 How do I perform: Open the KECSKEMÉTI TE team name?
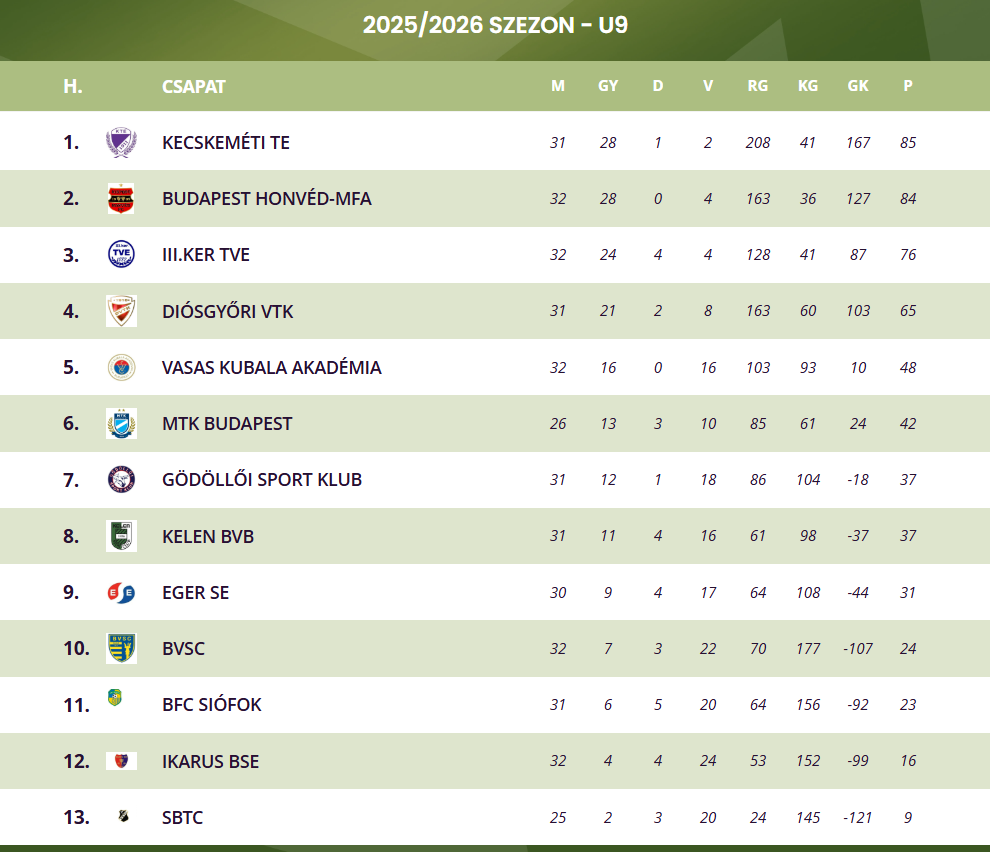click(x=226, y=143)
